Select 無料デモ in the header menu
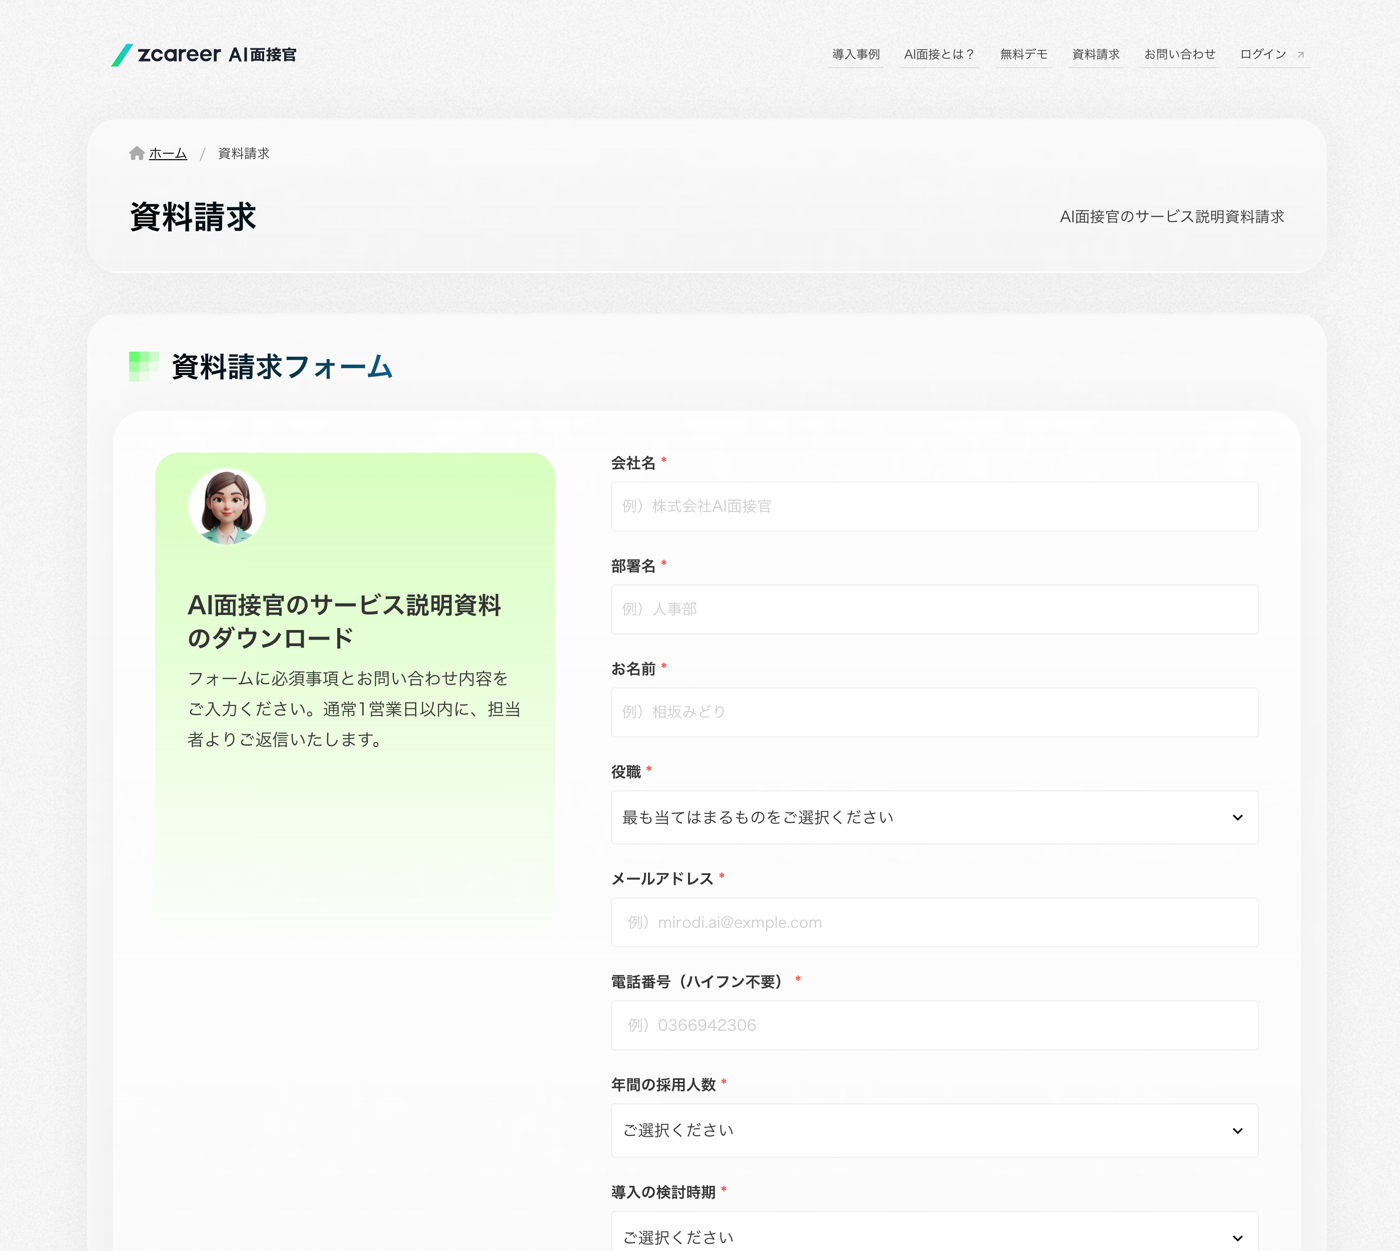Viewport: 1400px width, 1251px height. click(x=1024, y=55)
